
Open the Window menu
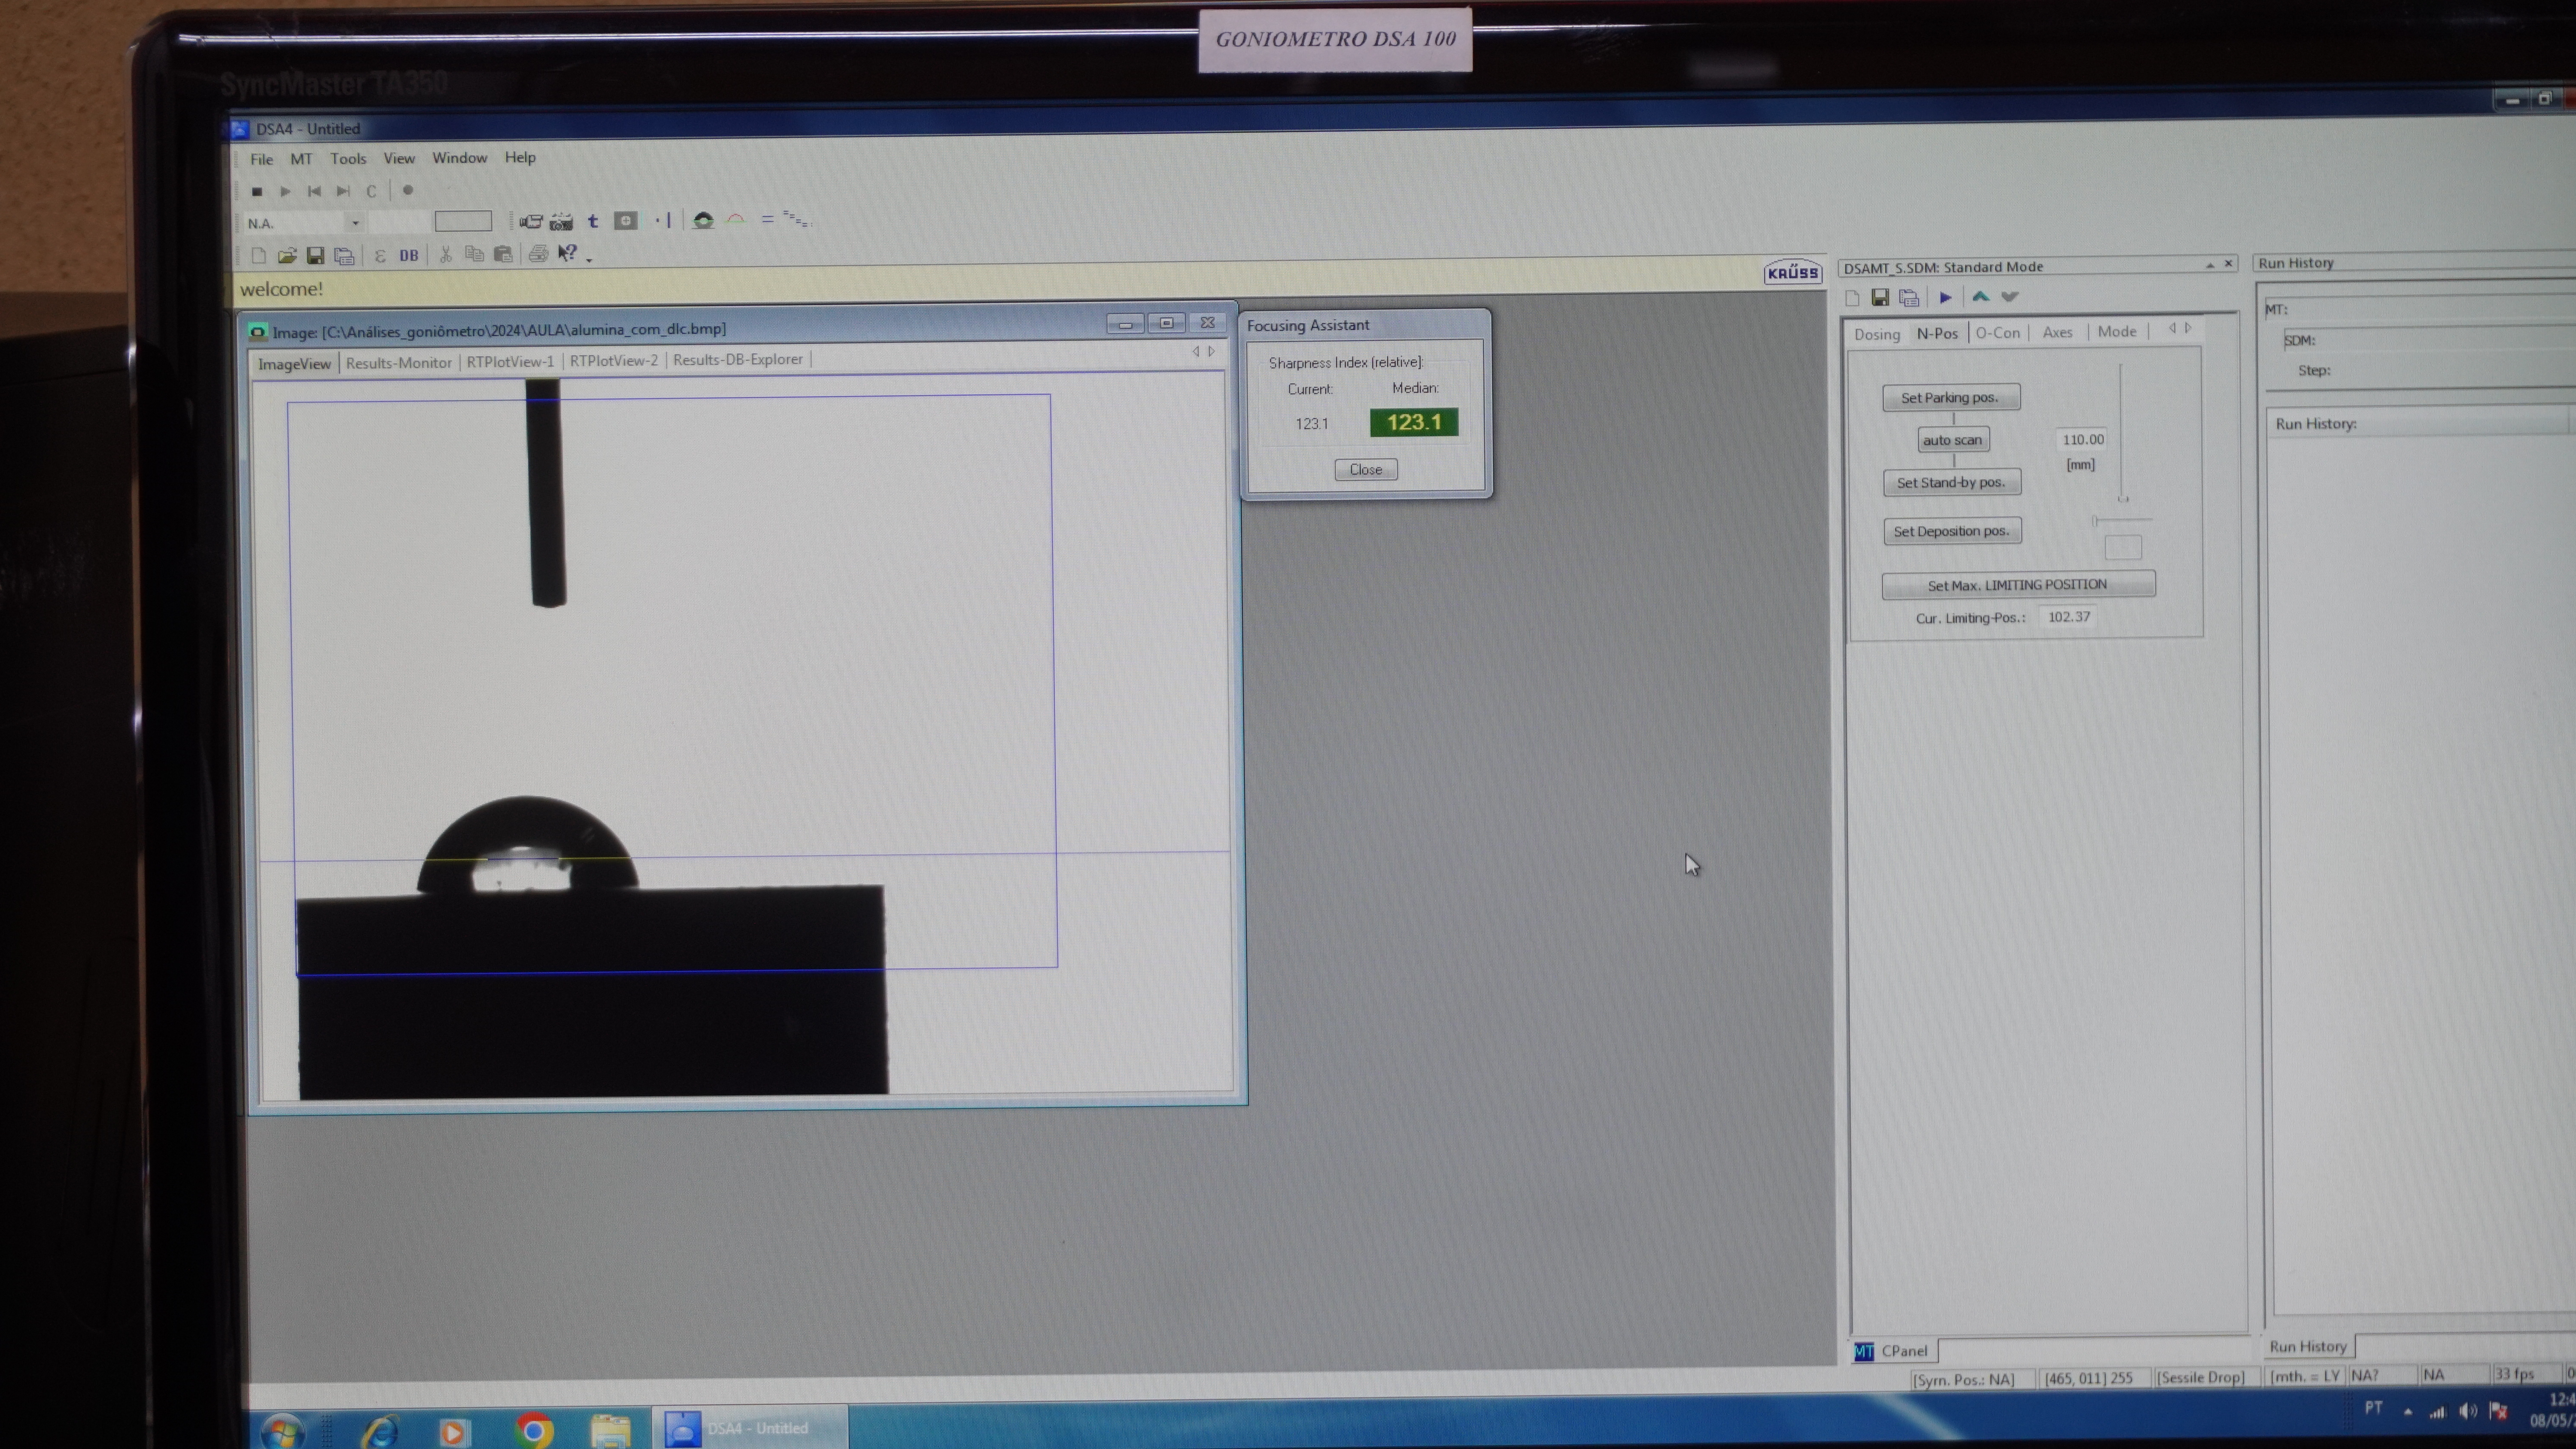(459, 158)
